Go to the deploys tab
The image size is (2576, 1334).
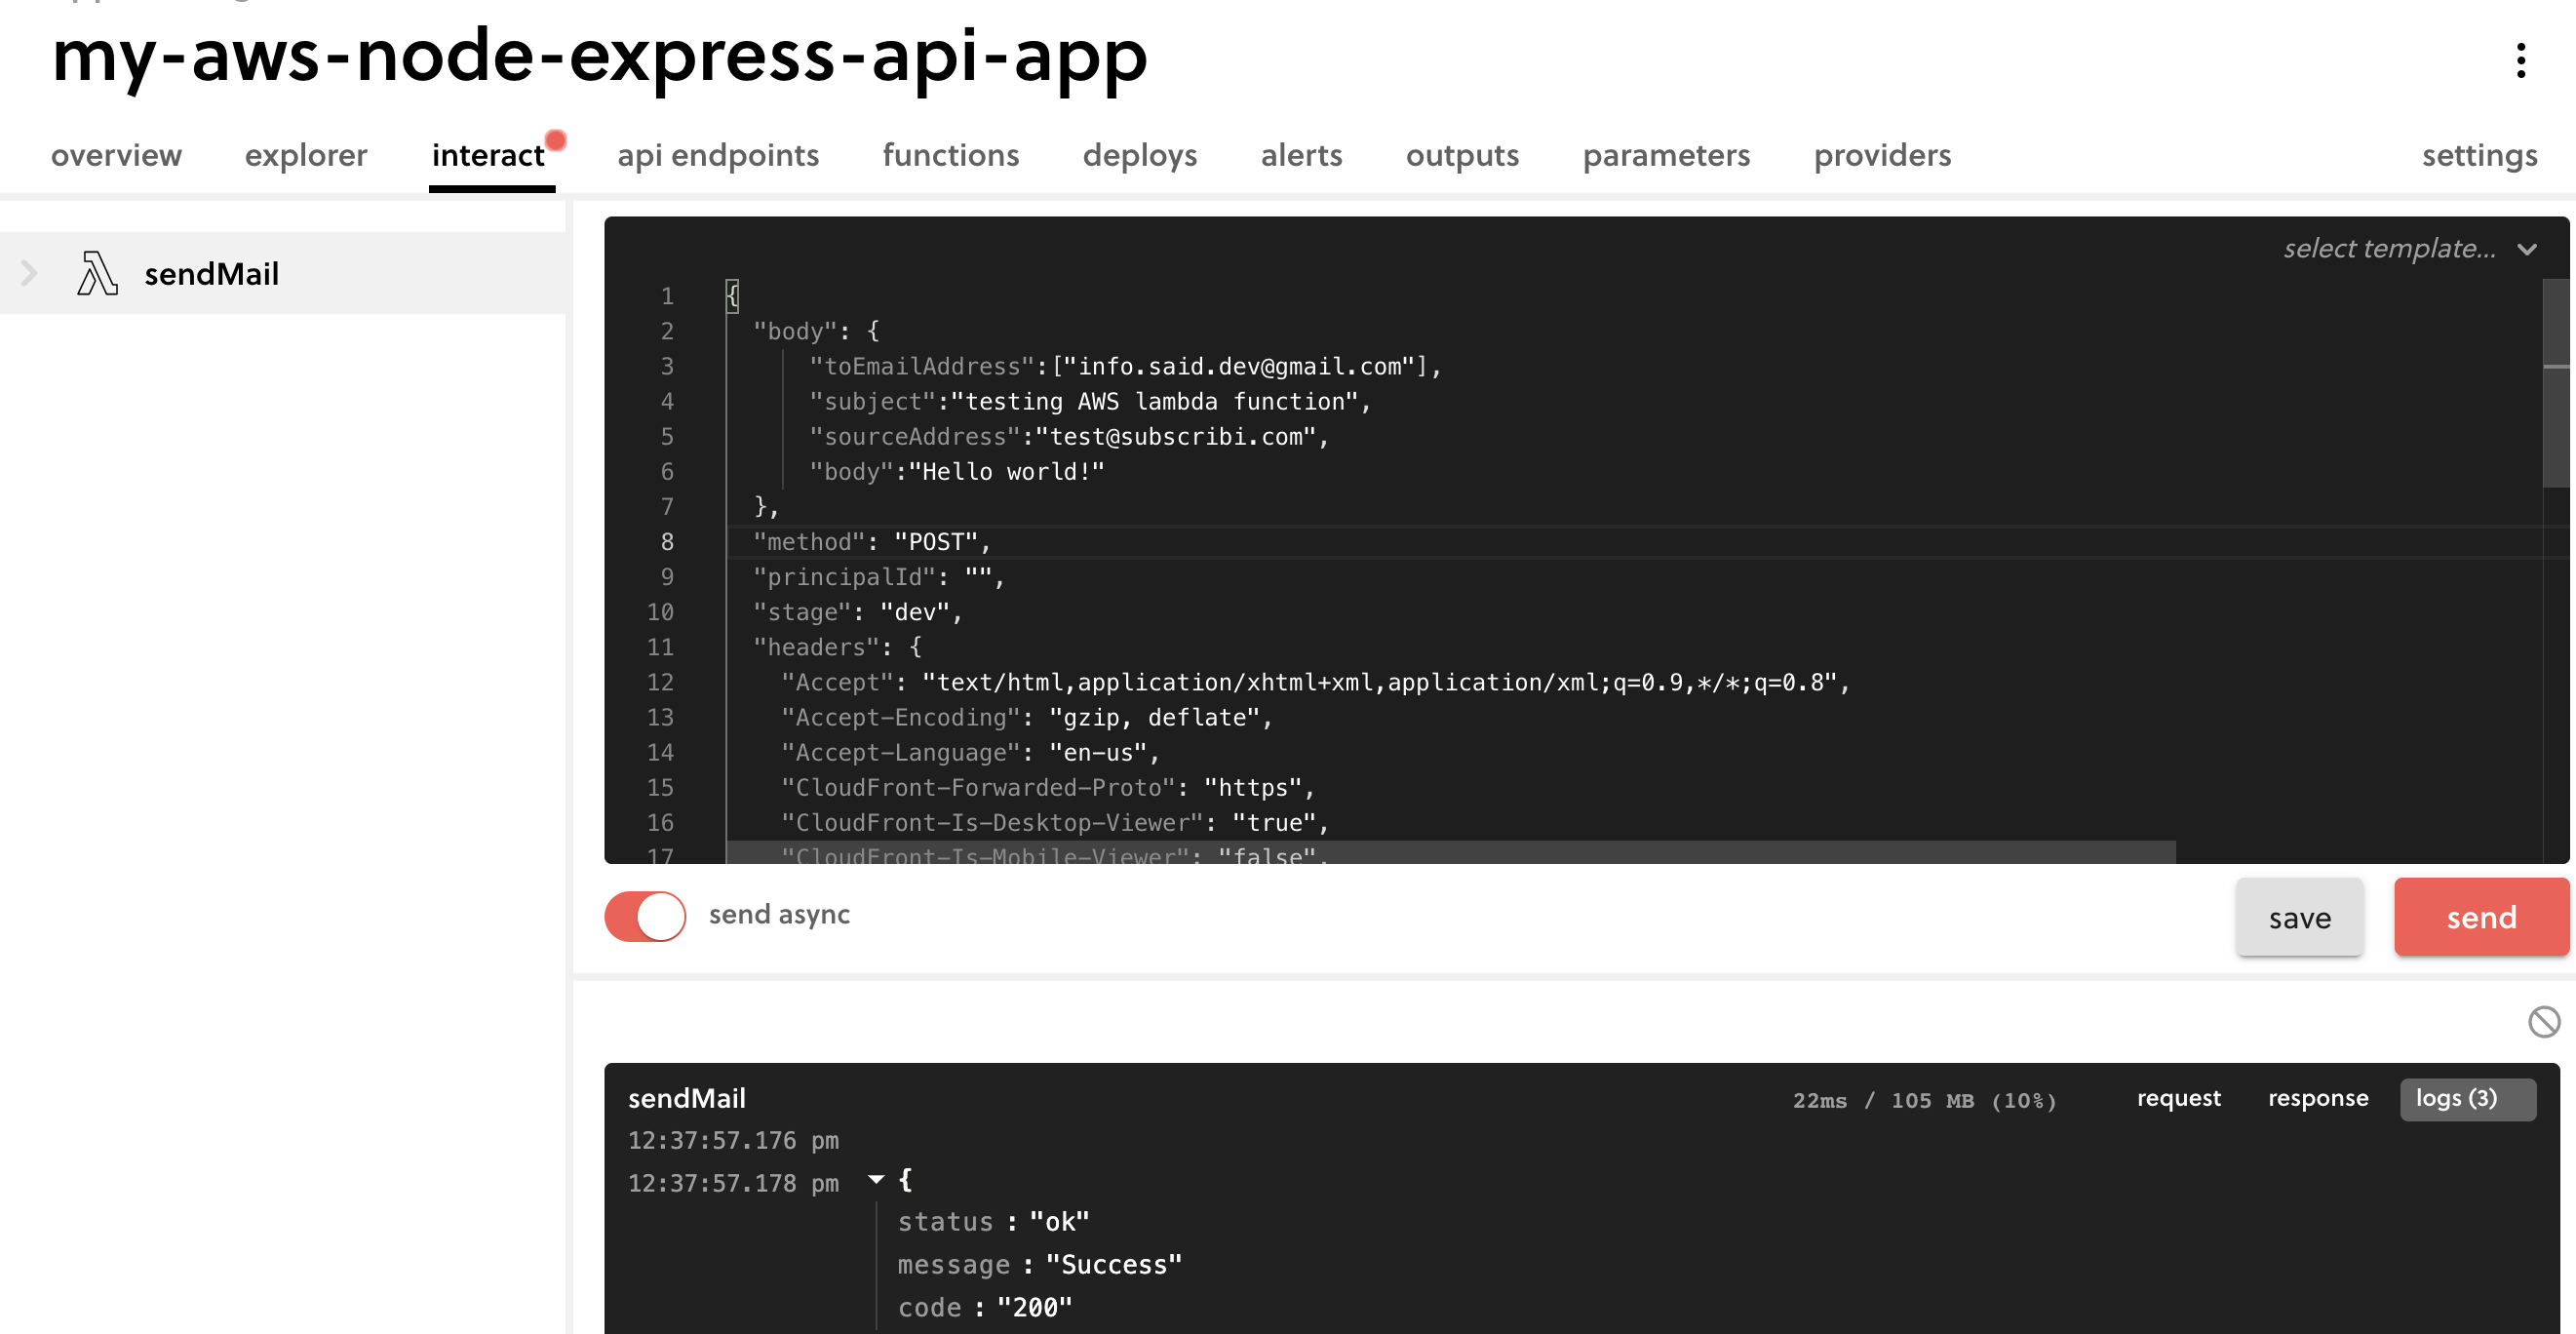[x=1139, y=155]
